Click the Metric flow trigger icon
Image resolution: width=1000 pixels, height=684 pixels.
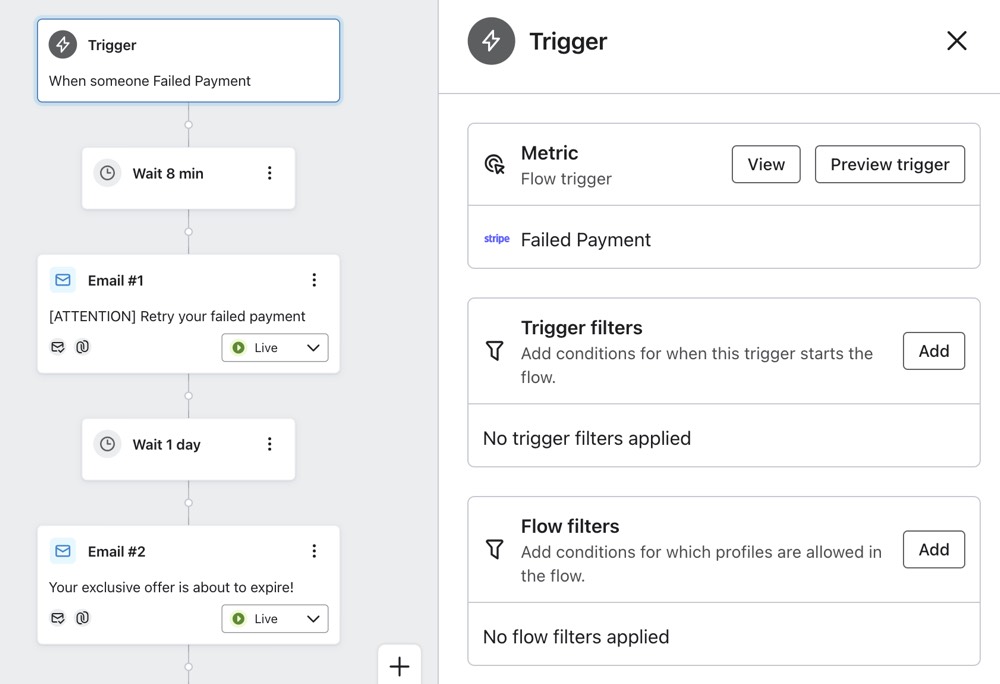click(494, 164)
